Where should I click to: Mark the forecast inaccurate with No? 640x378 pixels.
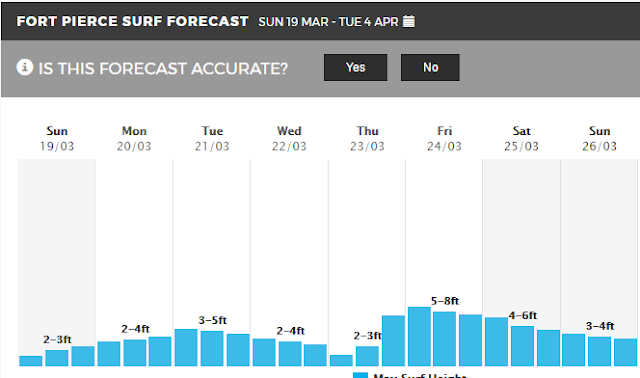(430, 67)
